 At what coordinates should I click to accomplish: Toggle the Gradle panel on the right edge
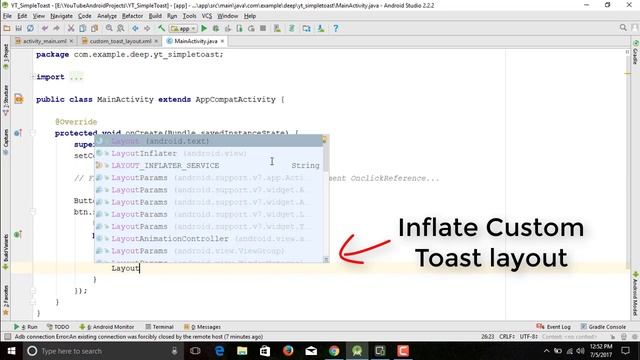pyautogui.click(x=635, y=53)
